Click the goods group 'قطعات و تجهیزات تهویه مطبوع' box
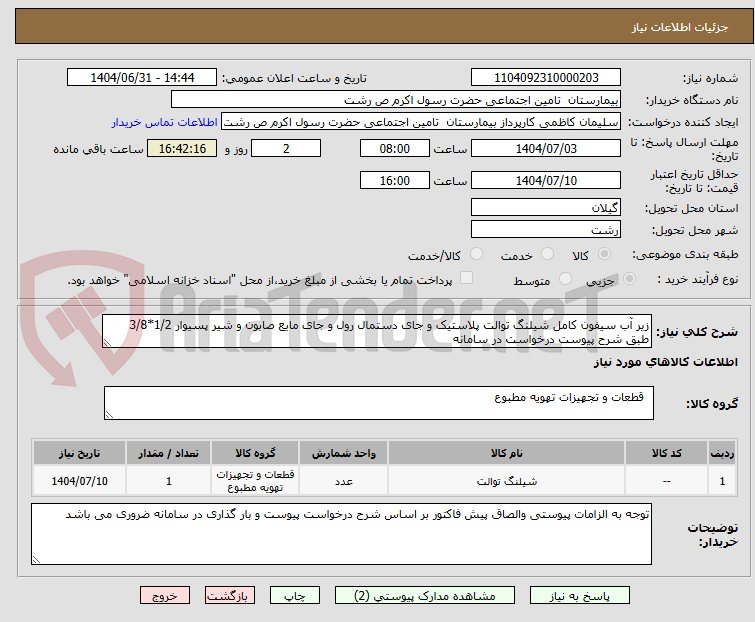 pos(378,403)
